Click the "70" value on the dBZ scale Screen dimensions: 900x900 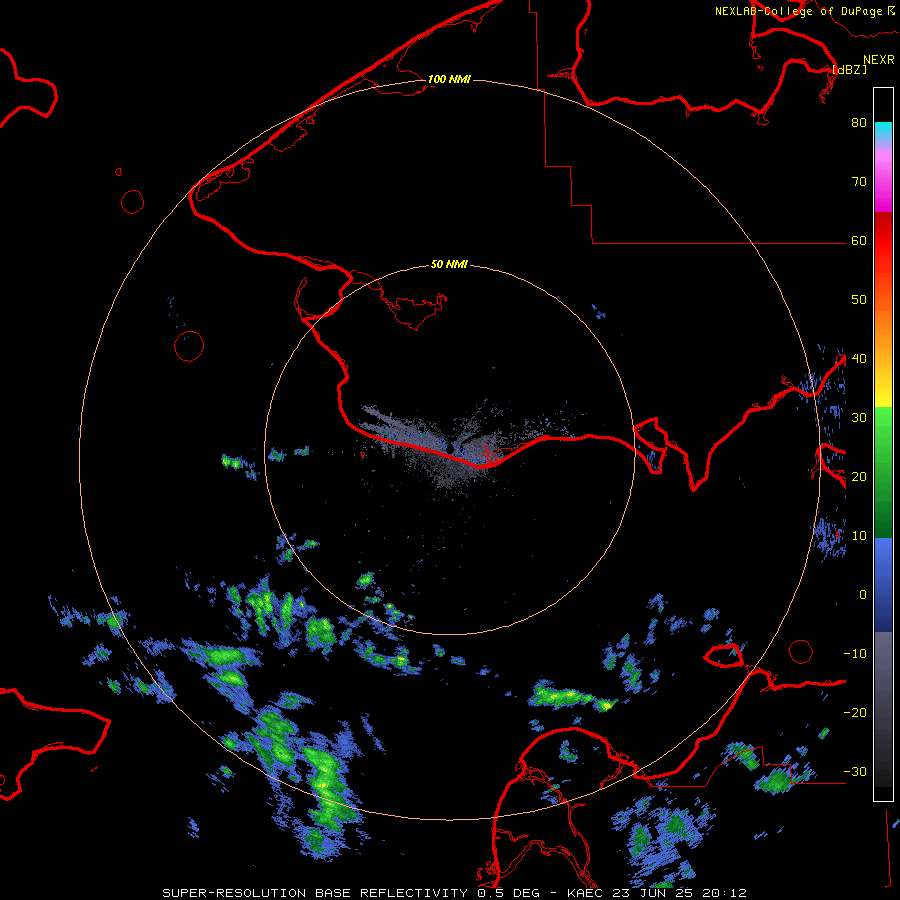[859, 181]
